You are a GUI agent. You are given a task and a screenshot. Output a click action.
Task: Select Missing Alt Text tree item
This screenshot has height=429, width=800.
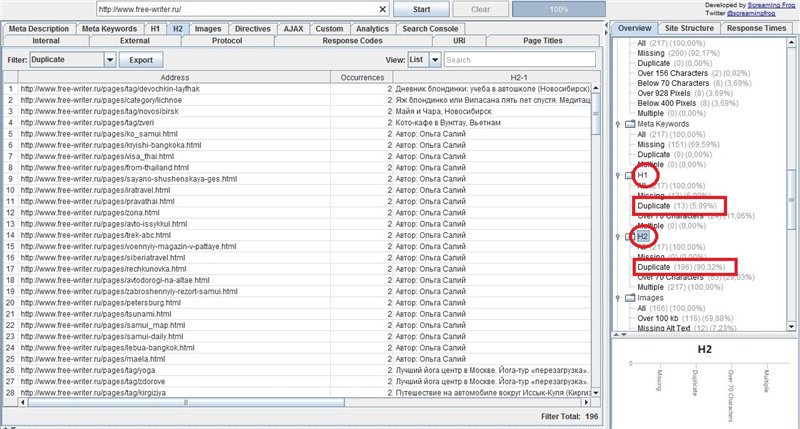click(678, 329)
